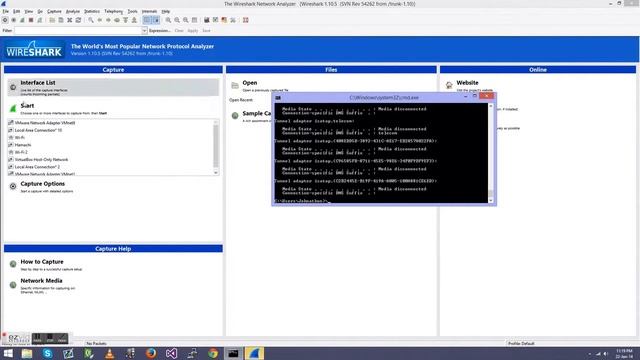Click the go to last packet icon

(x=134, y=20)
